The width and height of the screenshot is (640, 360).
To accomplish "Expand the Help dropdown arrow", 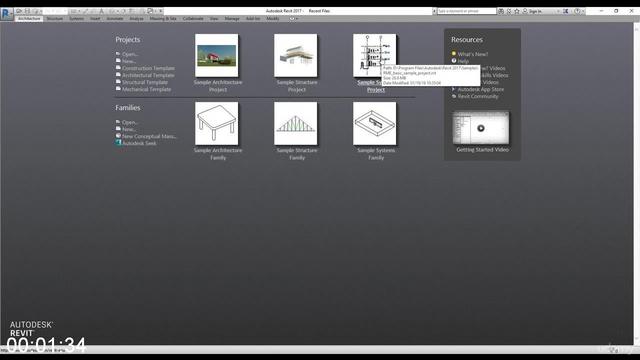I will coord(583,11).
